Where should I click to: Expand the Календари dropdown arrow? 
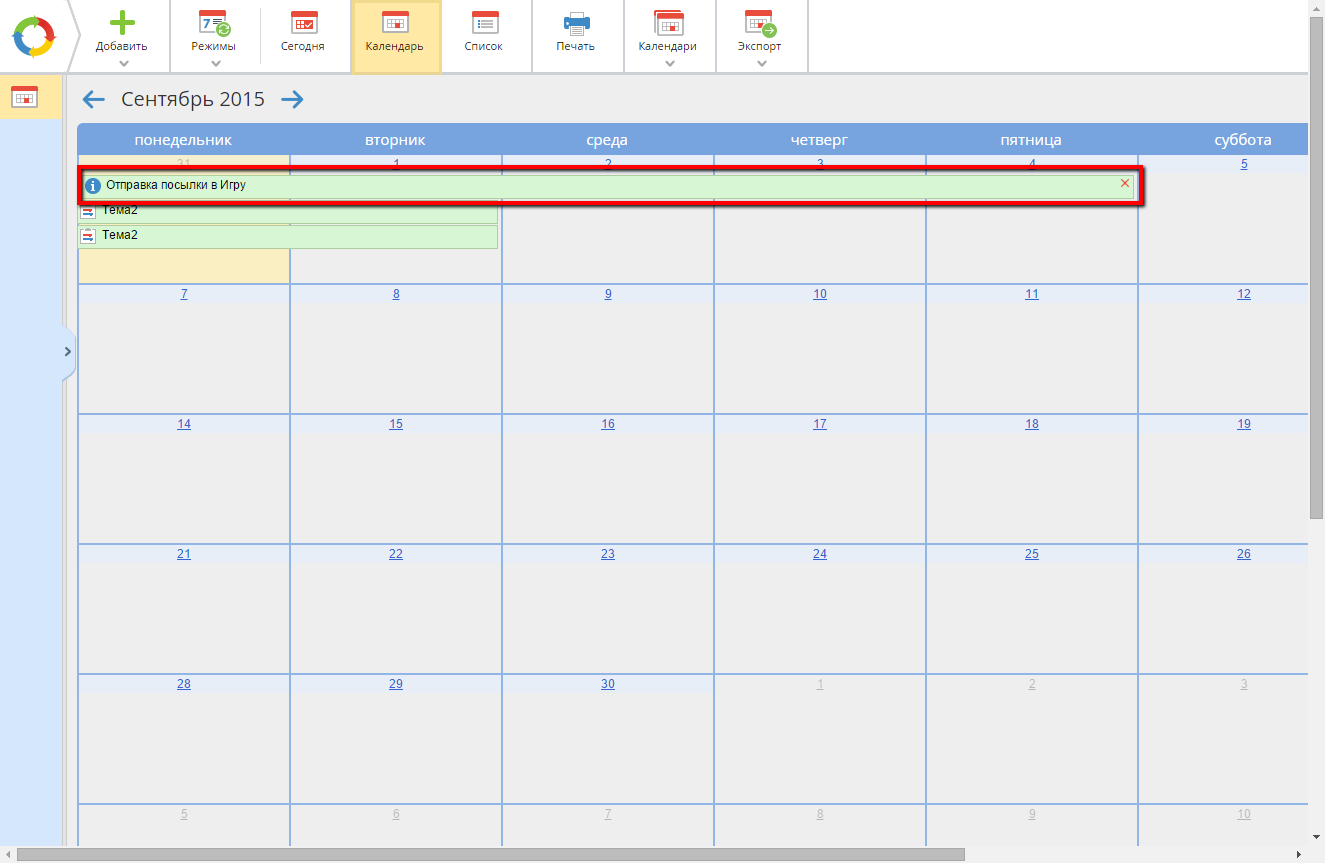click(x=669, y=64)
